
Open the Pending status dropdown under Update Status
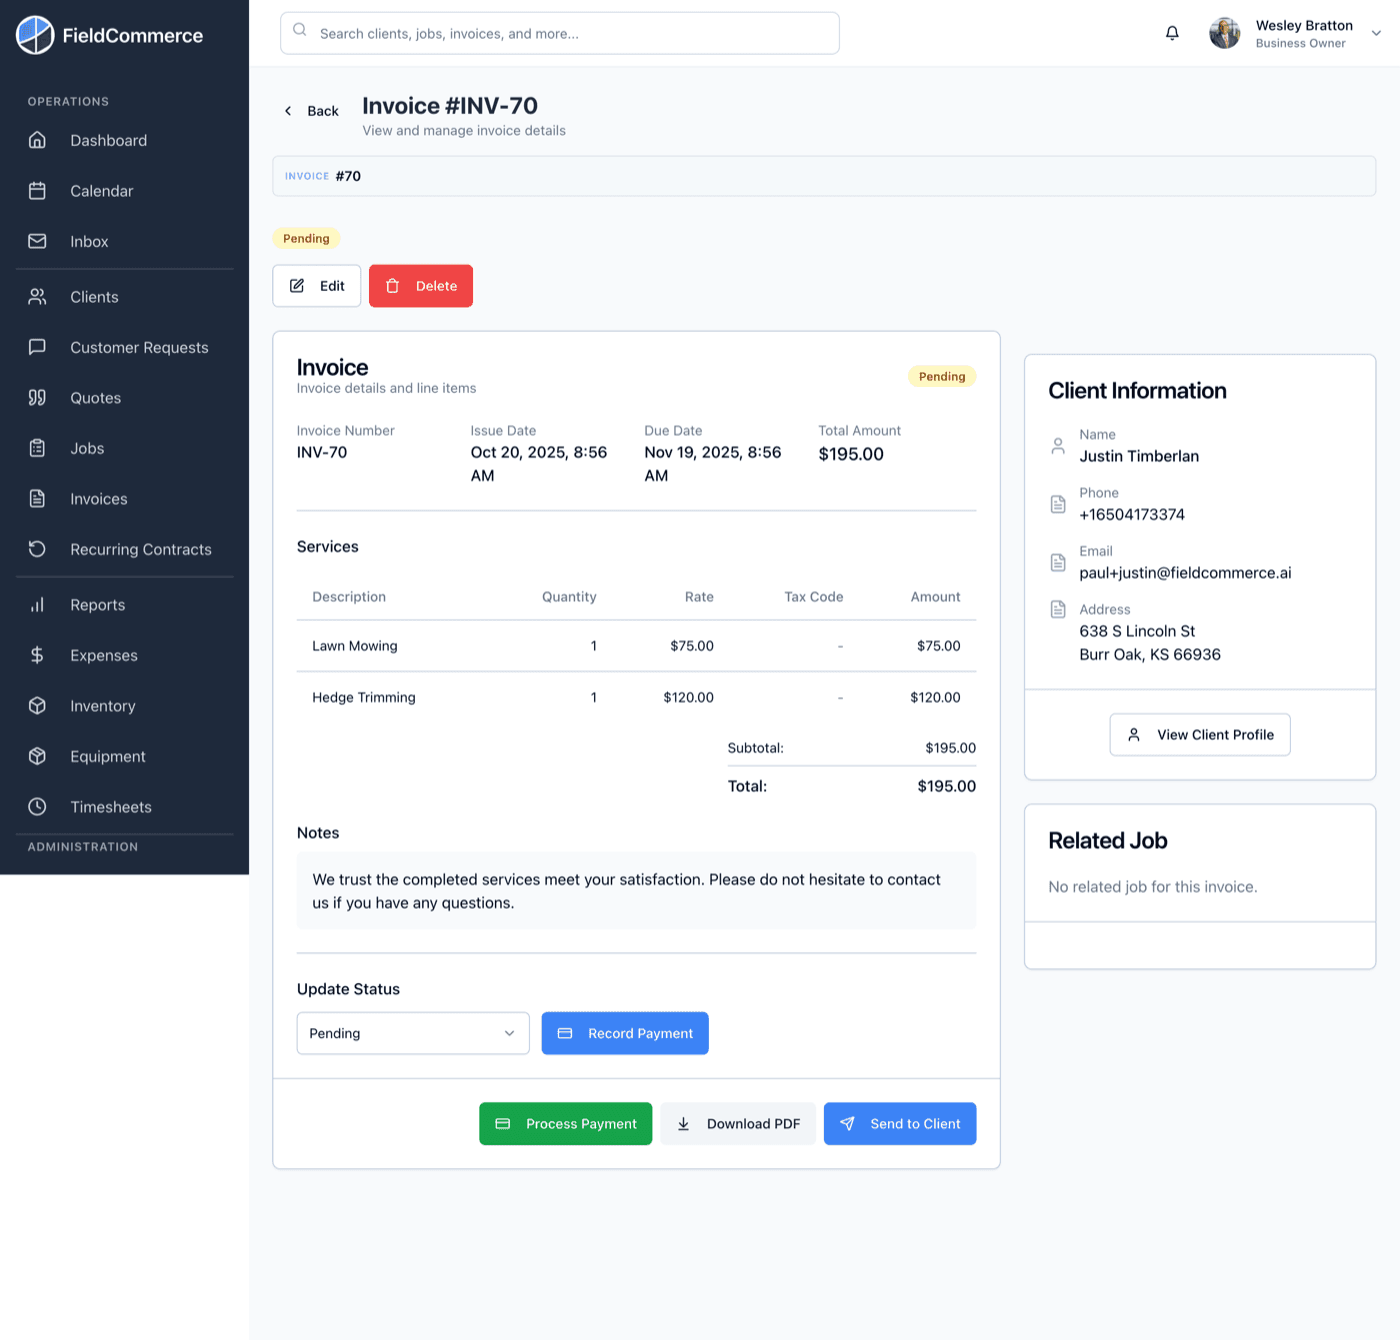(412, 1033)
